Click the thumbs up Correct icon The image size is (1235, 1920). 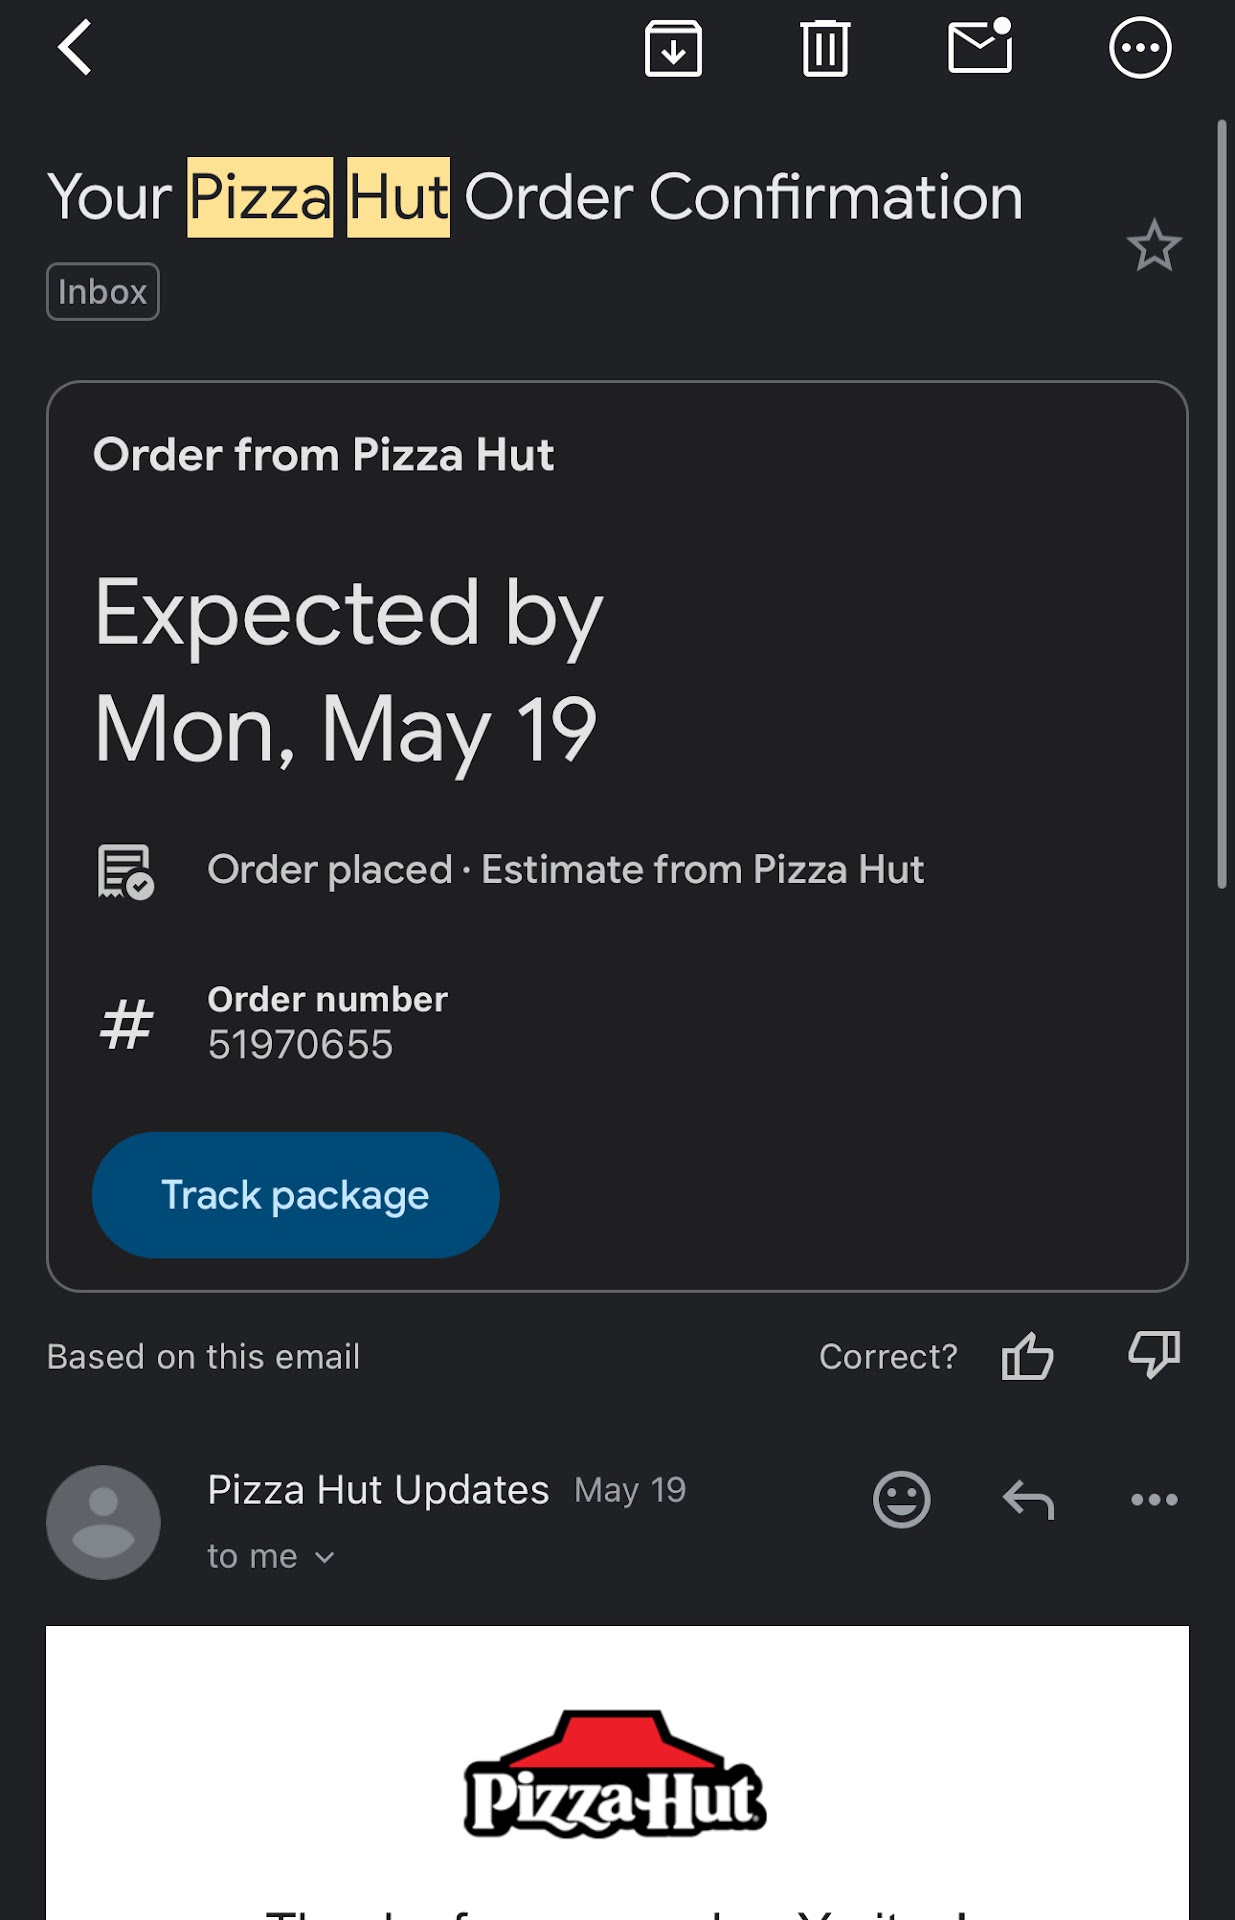pos(1027,1357)
